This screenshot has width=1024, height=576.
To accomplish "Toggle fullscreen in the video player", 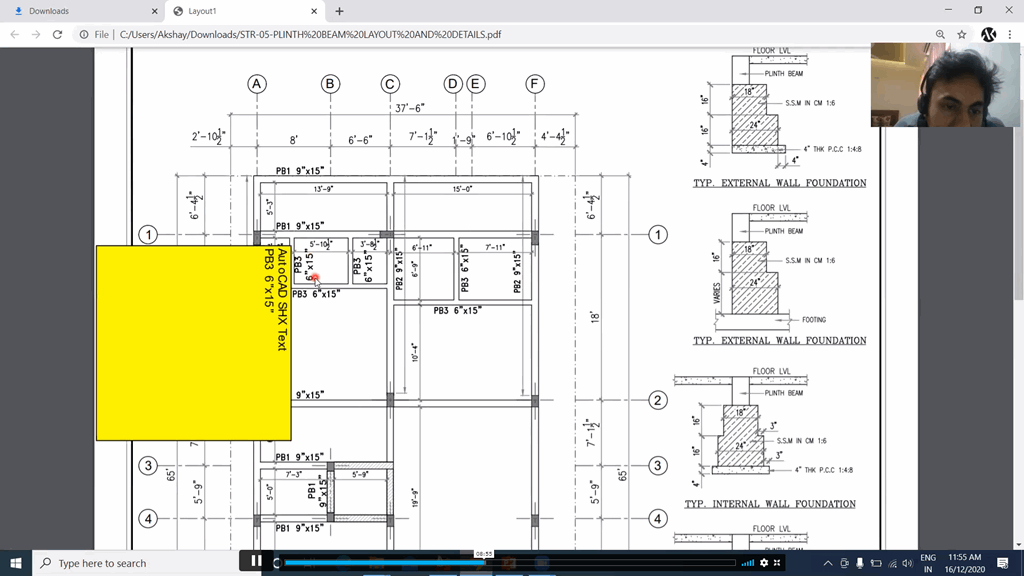I will click(777, 562).
